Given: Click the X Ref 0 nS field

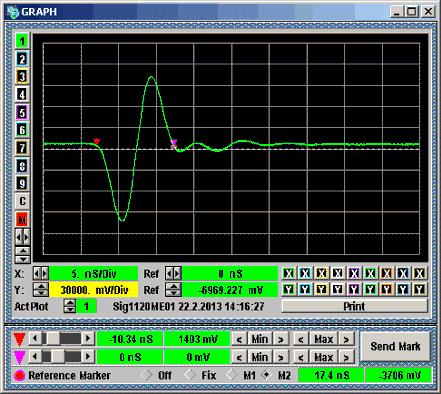Looking at the screenshot, I should pos(230,274).
